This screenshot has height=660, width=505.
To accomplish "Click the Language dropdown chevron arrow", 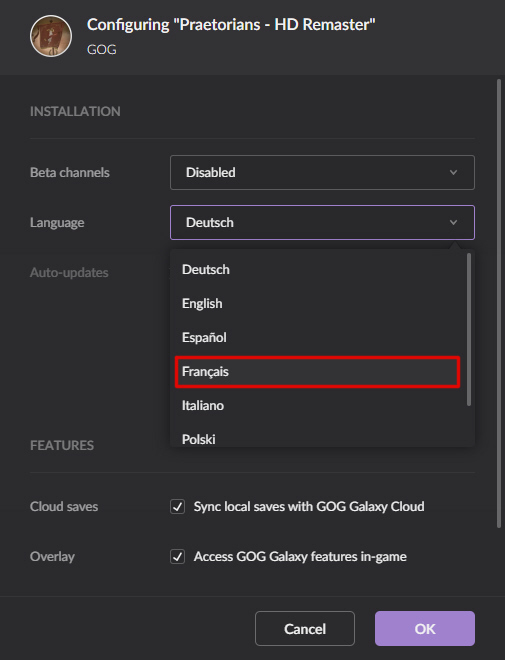I will pos(453,222).
